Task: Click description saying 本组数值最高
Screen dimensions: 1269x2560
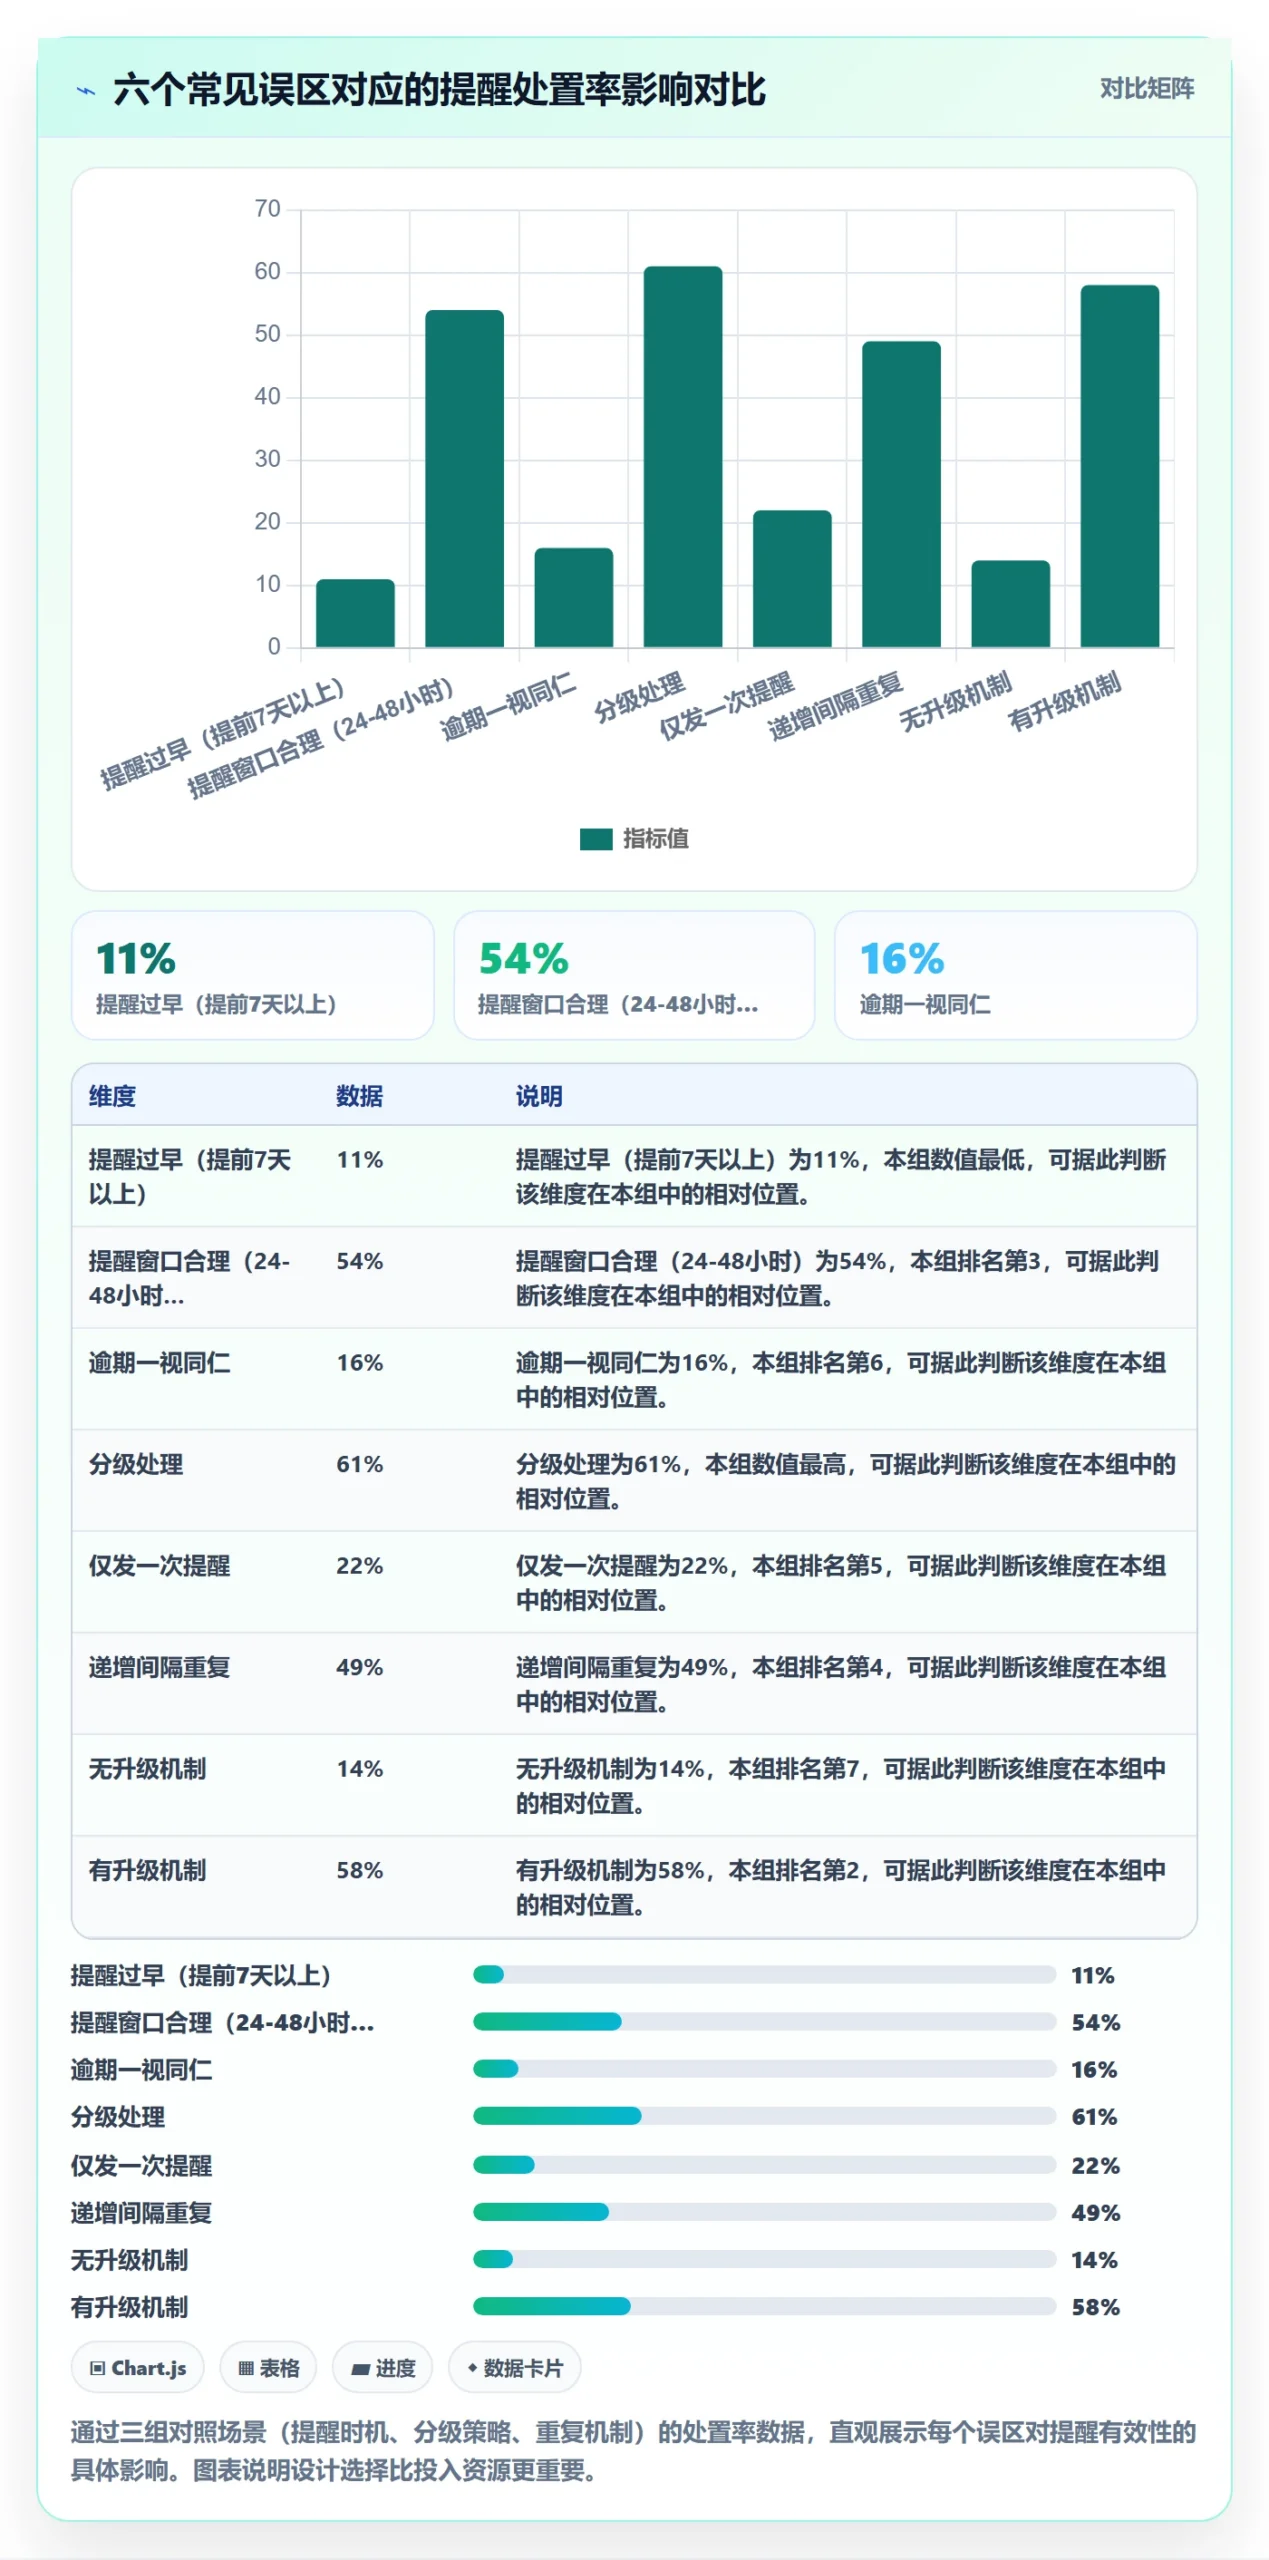Action: (x=846, y=1481)
